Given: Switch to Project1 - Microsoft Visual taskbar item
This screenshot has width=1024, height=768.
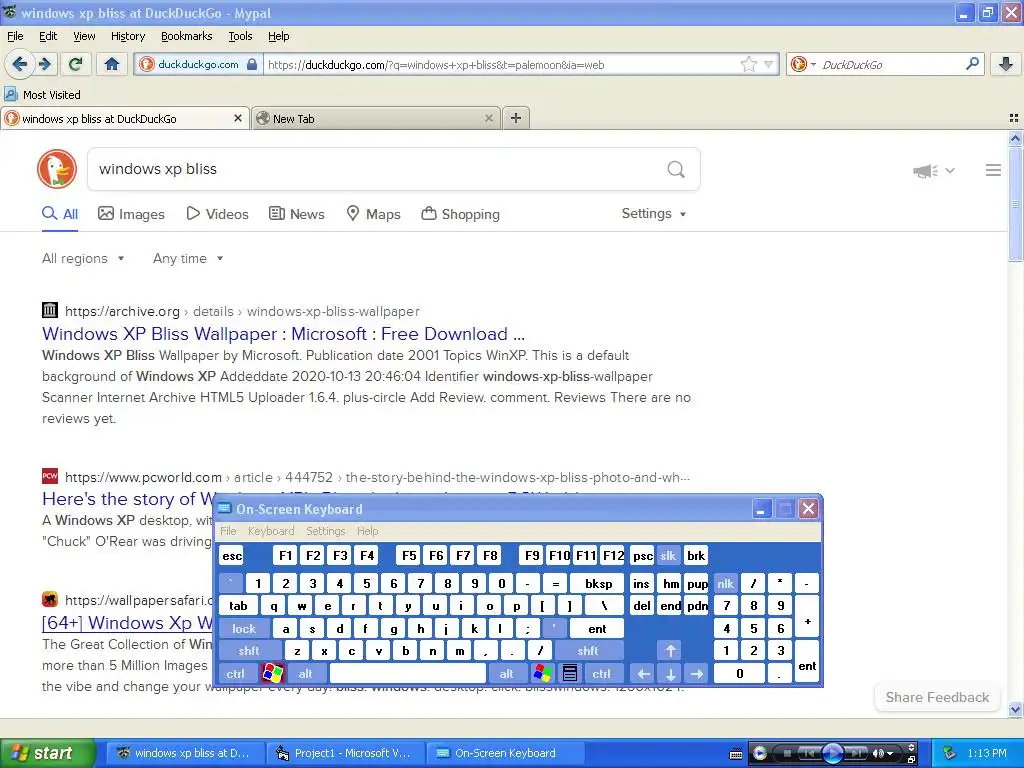Looking at the screenshot, I should pos(345,753).
